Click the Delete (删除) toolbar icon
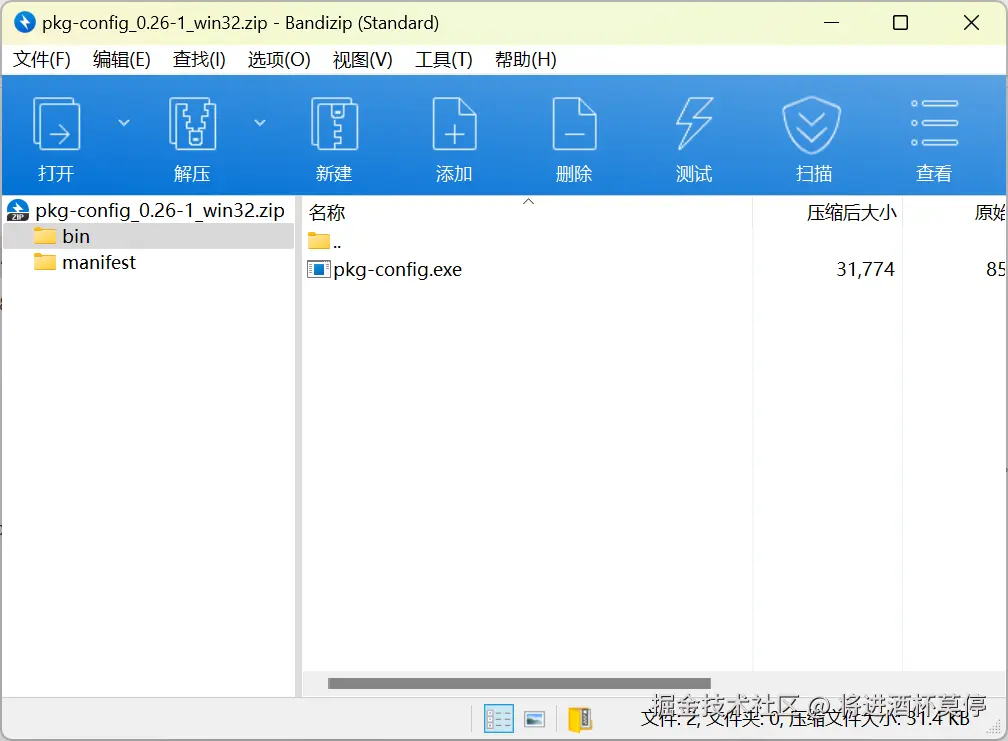 point(575,123)
